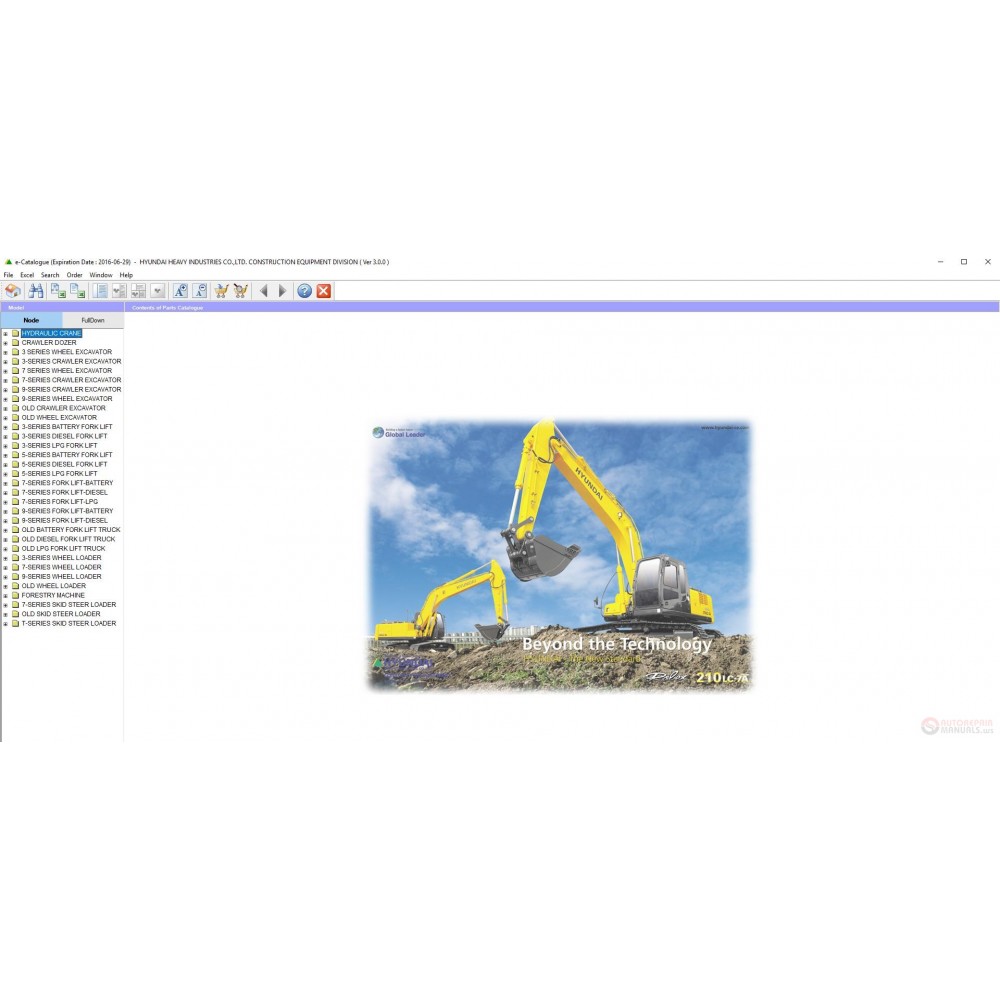Click the cart with magnifier icon

(240, 291)
